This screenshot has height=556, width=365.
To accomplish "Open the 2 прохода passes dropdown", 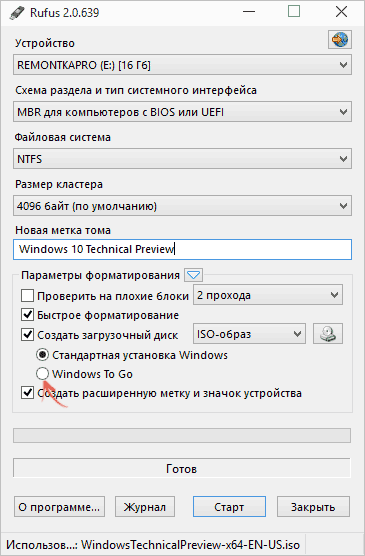I will 268,295.
